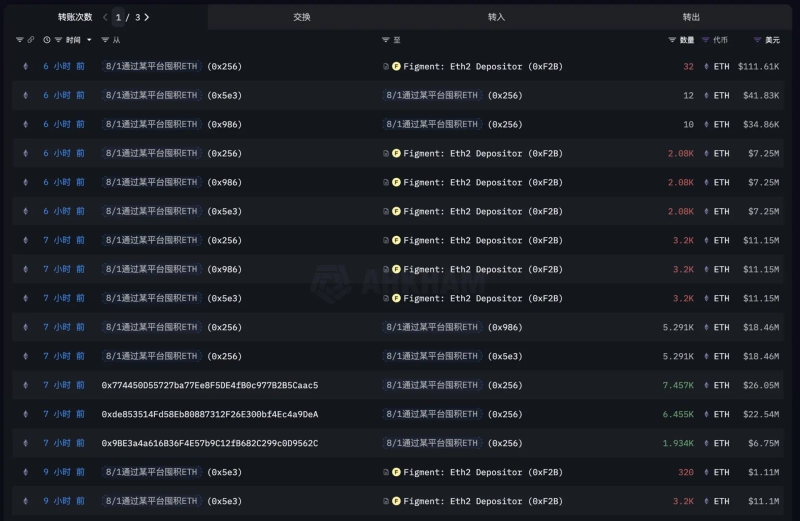Click the link filter icon in header
The image size is (800, 521).
tap(31, 40)
